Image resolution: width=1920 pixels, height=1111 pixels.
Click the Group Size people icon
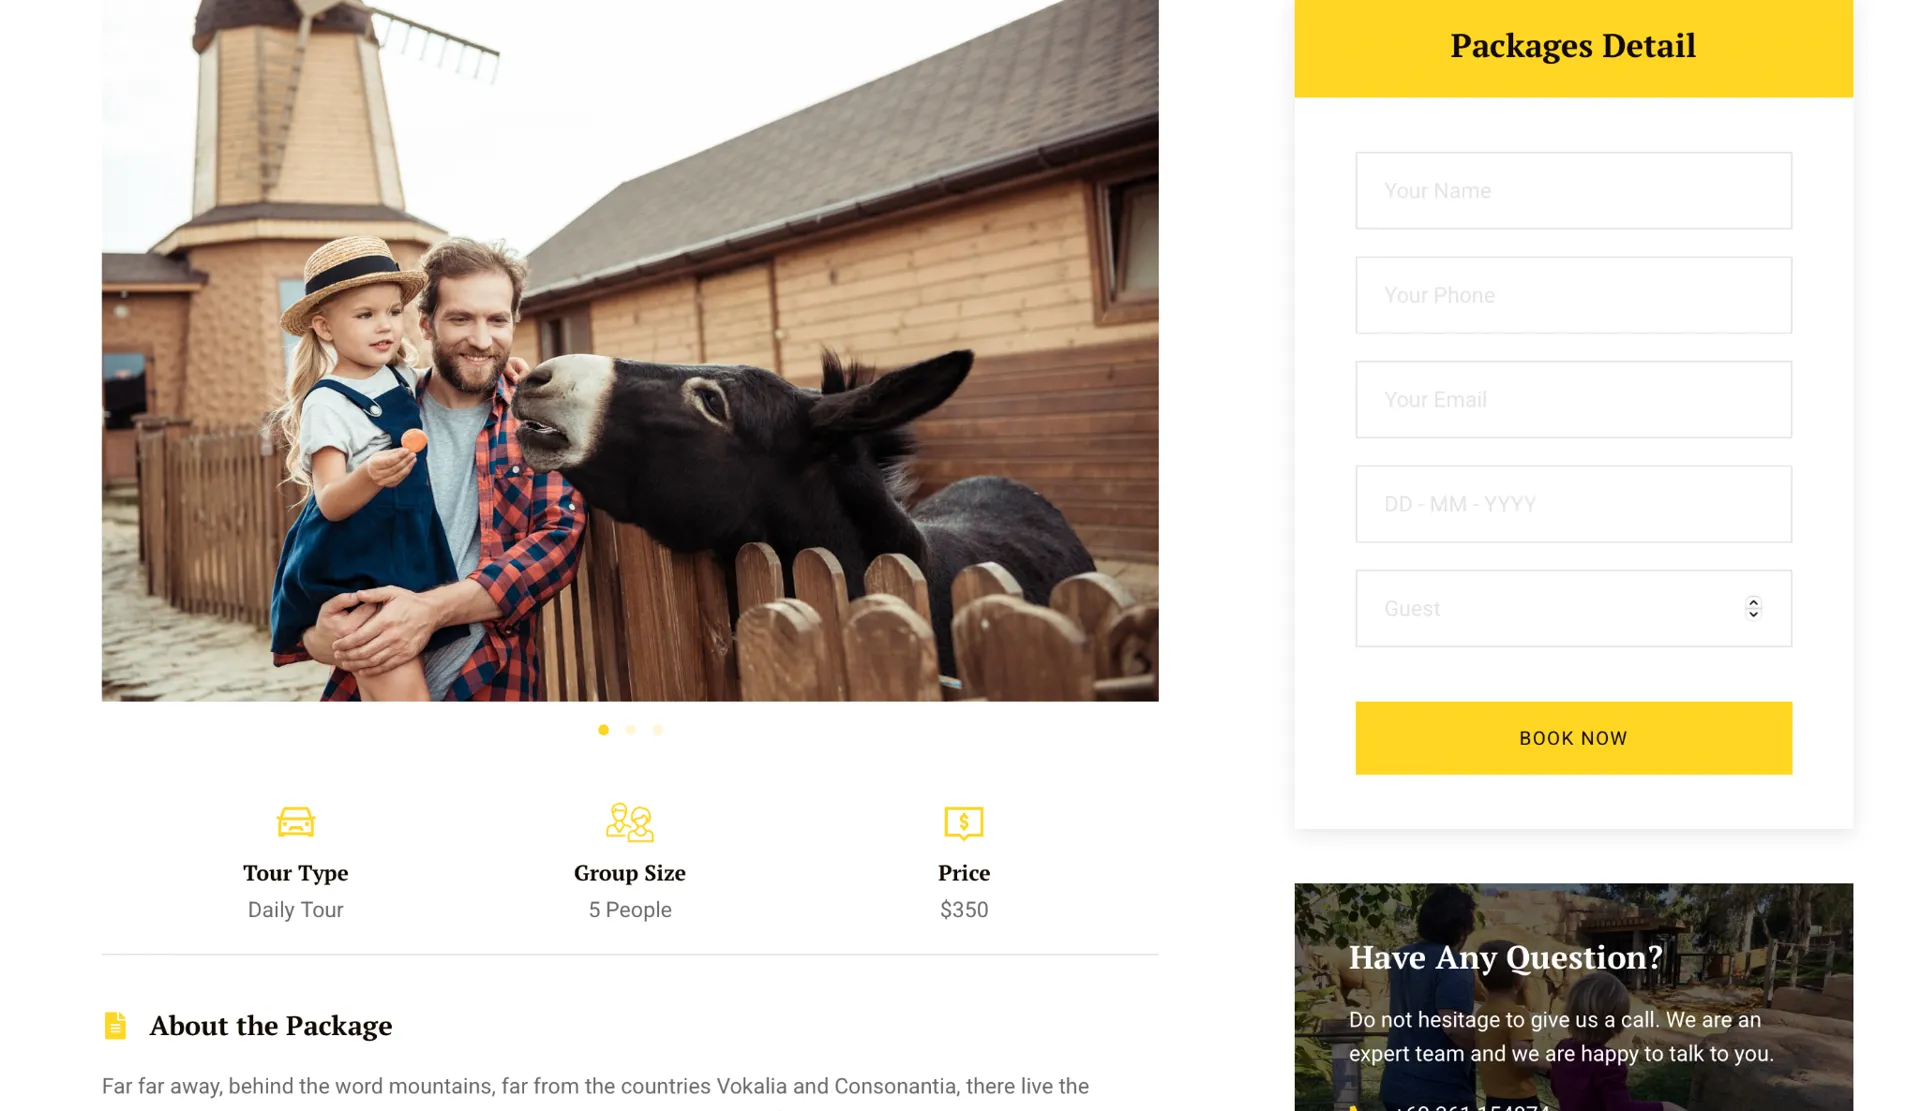pos(630,821)
